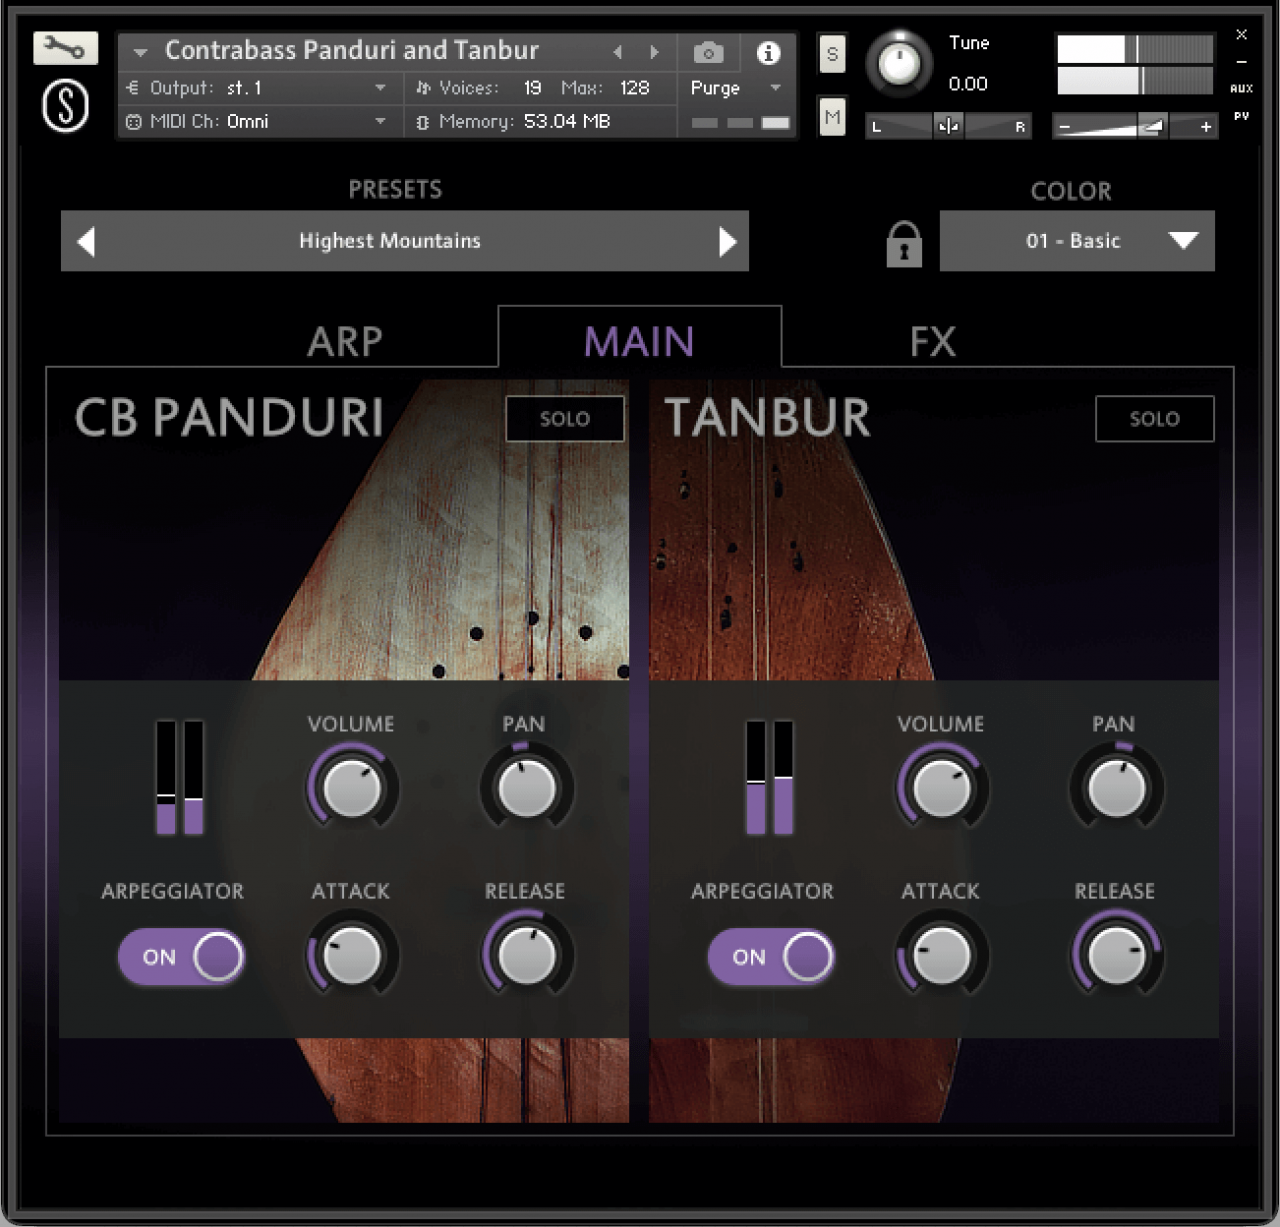Click the instrument info (i) icon
The image size is (1280, 1227).
[x=768, y=55]
